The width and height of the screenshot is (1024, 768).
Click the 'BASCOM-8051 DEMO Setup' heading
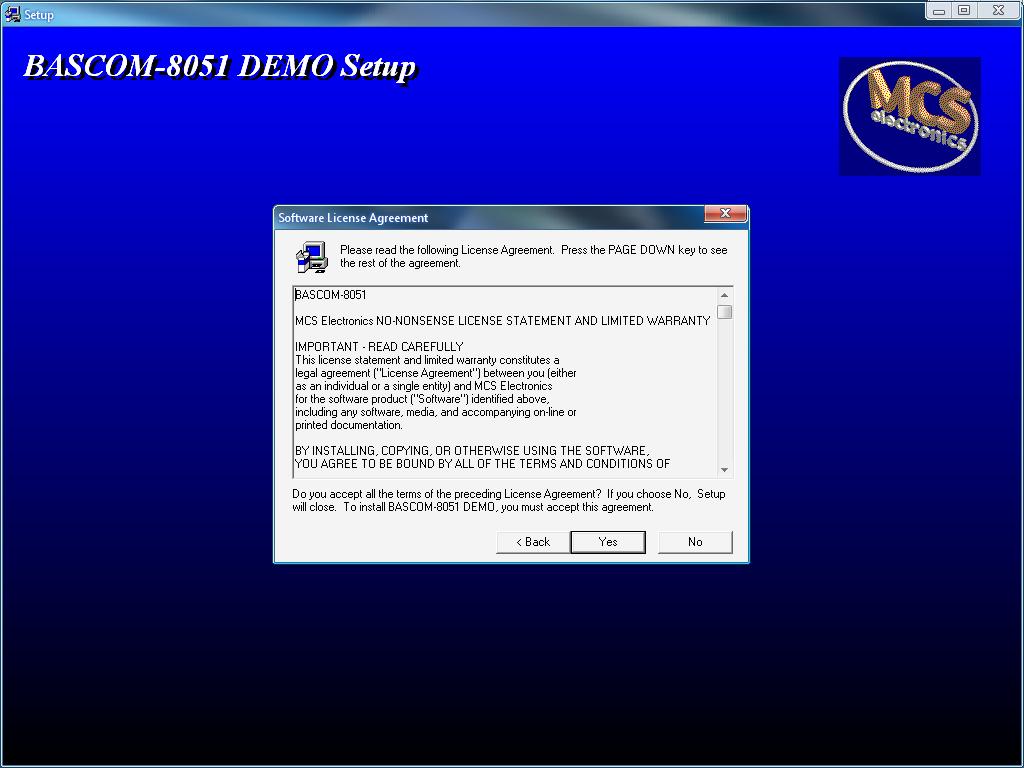point(220,67)
